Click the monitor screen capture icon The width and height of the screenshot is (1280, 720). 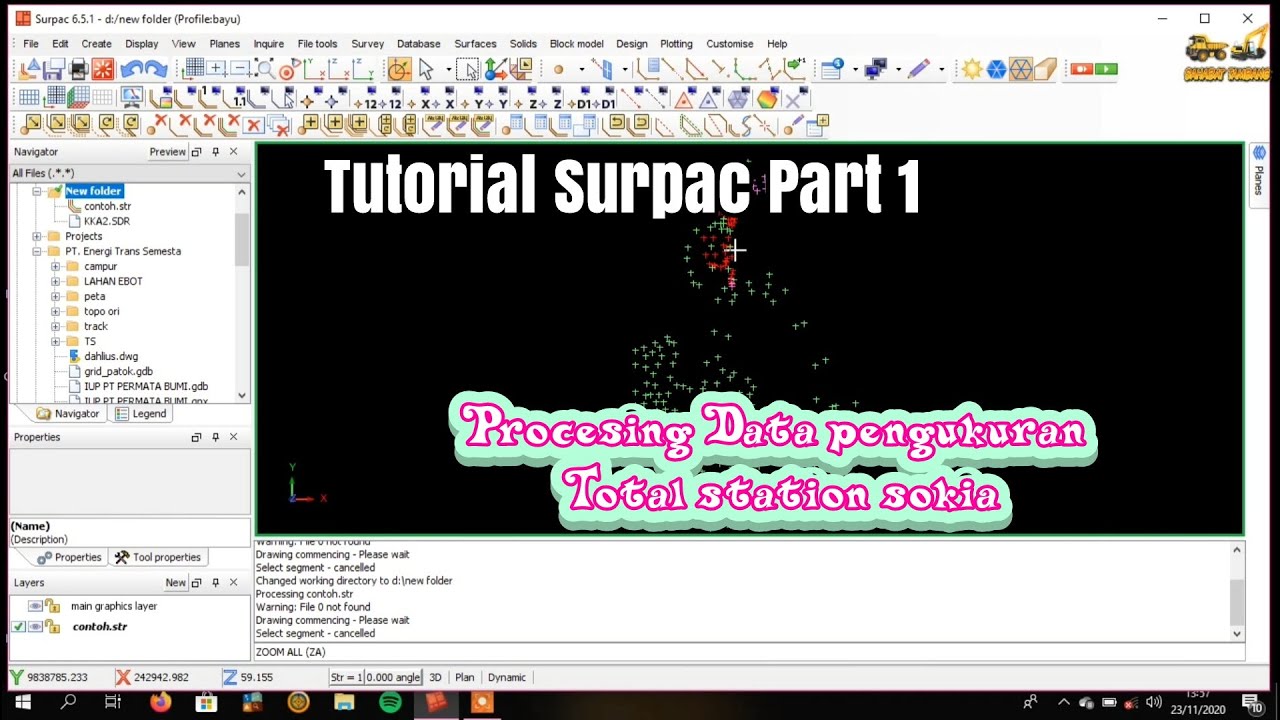[131, 97]
